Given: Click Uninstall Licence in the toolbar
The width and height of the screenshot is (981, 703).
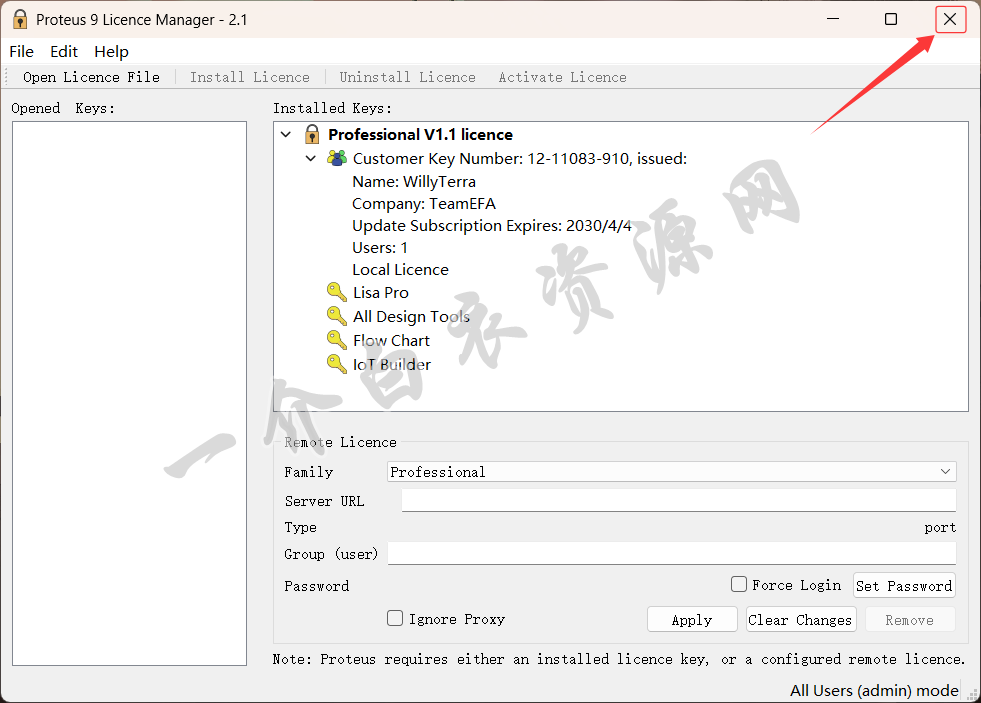Looking at the screenshot, I should coord(407,77).
